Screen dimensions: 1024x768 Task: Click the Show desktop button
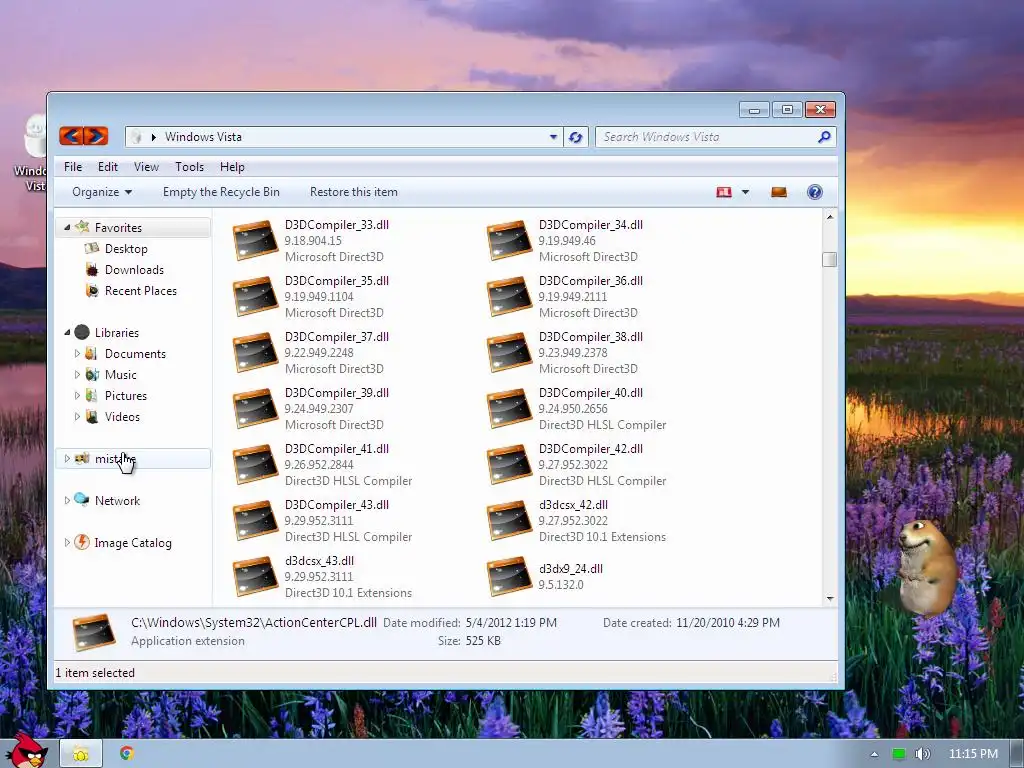(x=1016, y=754)
